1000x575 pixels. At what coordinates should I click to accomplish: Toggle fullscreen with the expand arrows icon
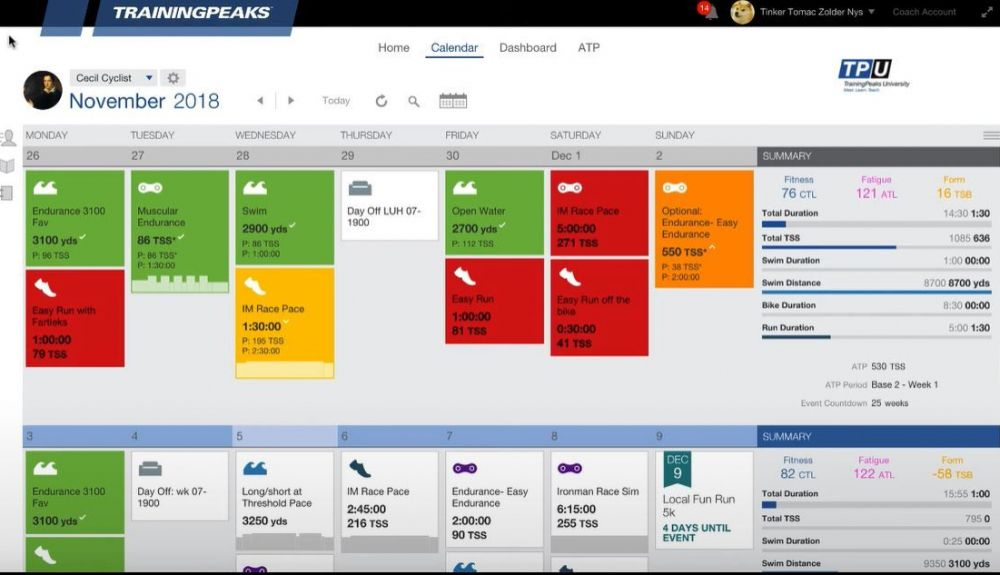(x=987, y=12)
